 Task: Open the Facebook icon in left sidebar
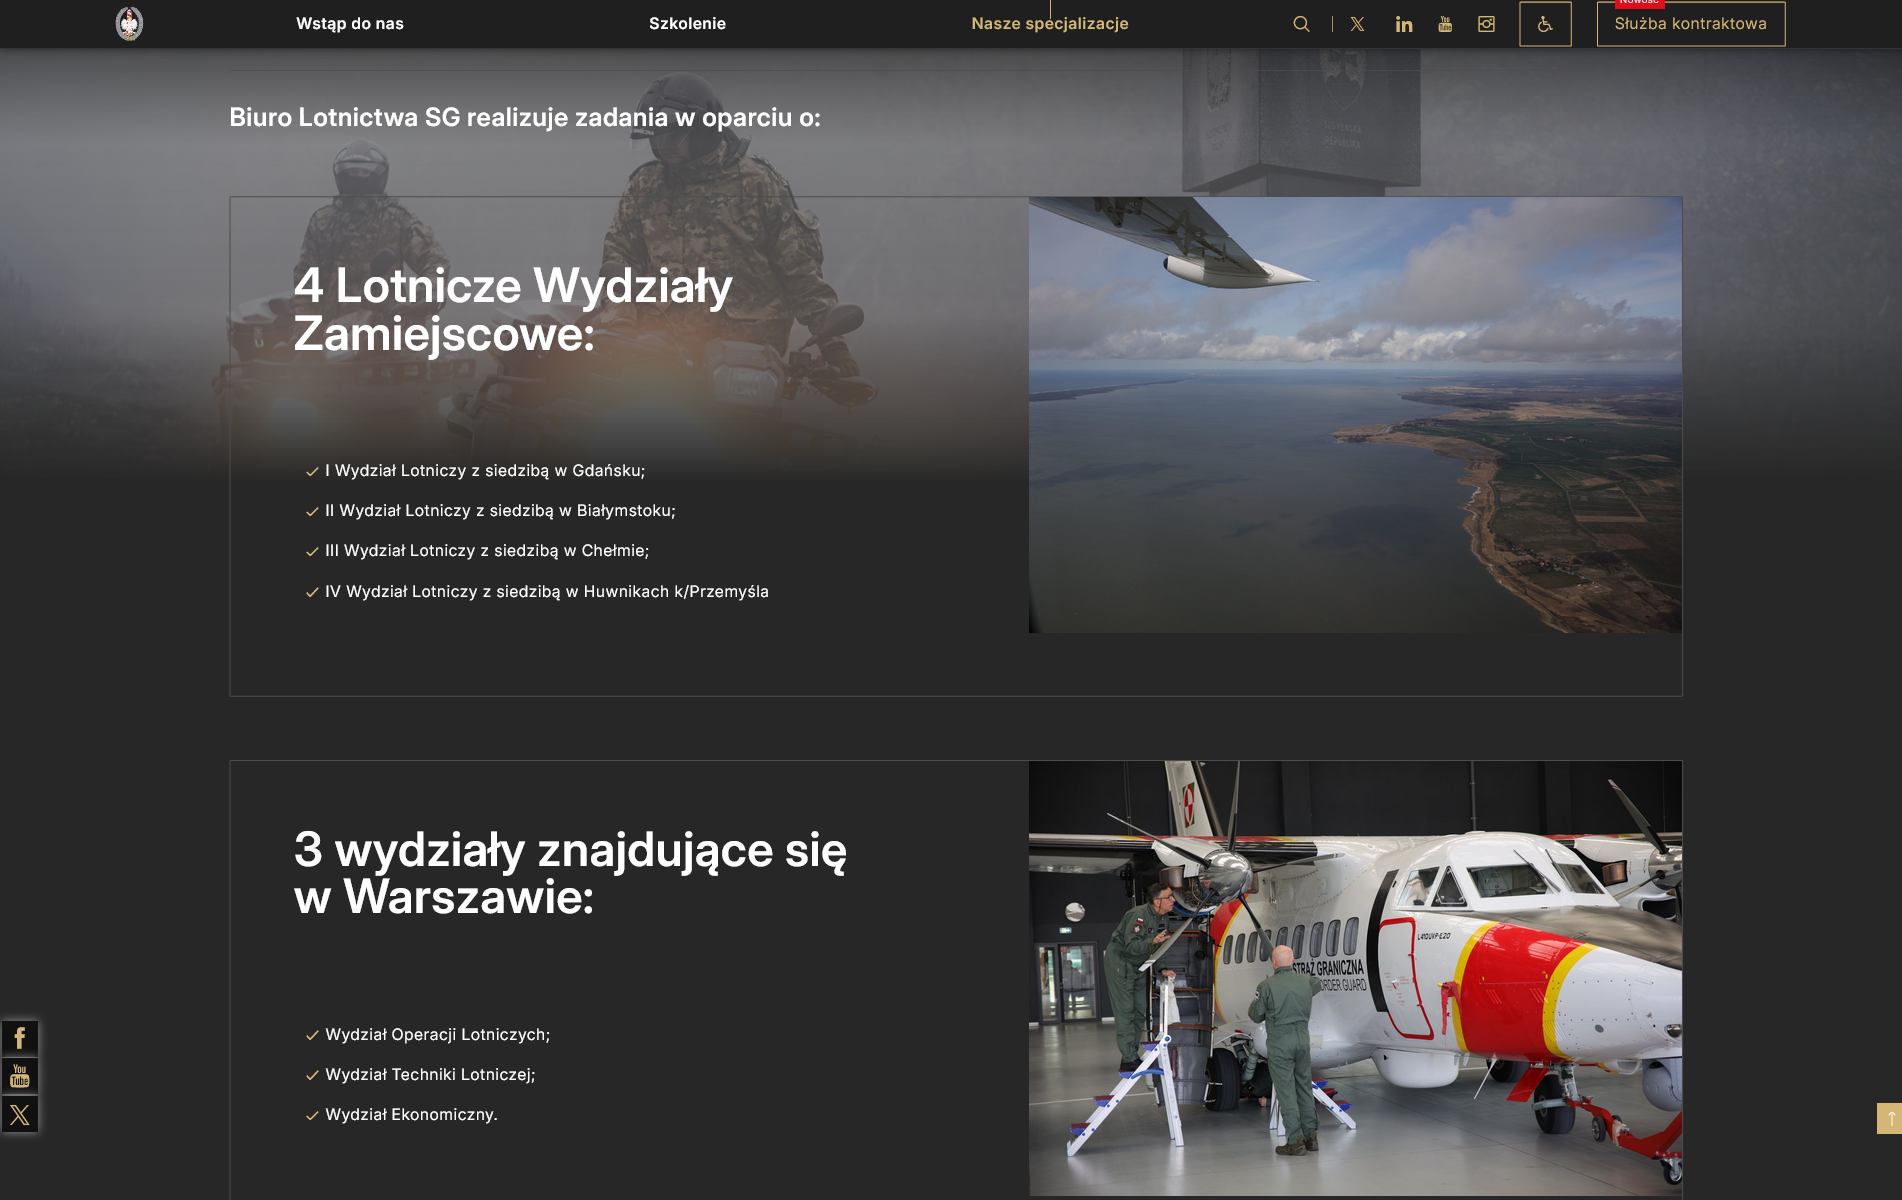20,1038
